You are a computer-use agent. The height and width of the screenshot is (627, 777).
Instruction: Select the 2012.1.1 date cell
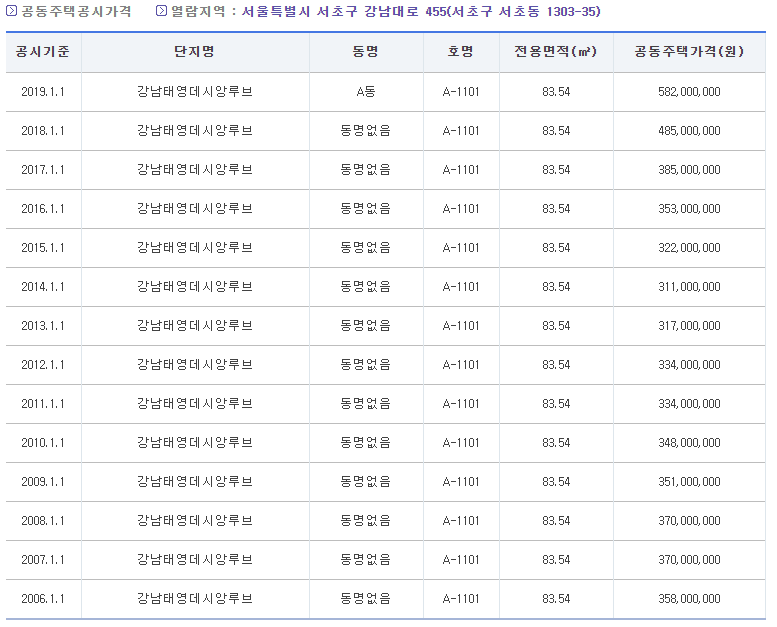[x=43, y=365]
